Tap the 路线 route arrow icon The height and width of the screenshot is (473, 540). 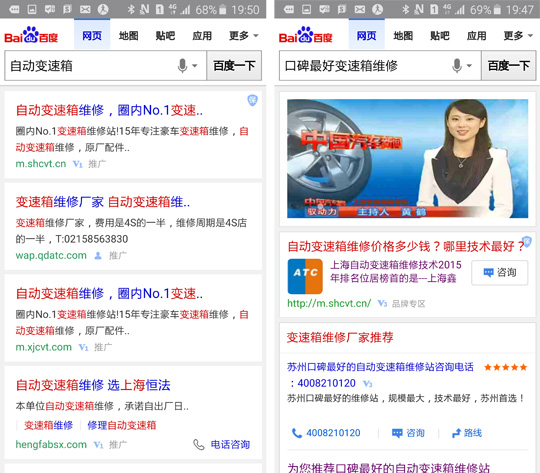coord(456,433)
